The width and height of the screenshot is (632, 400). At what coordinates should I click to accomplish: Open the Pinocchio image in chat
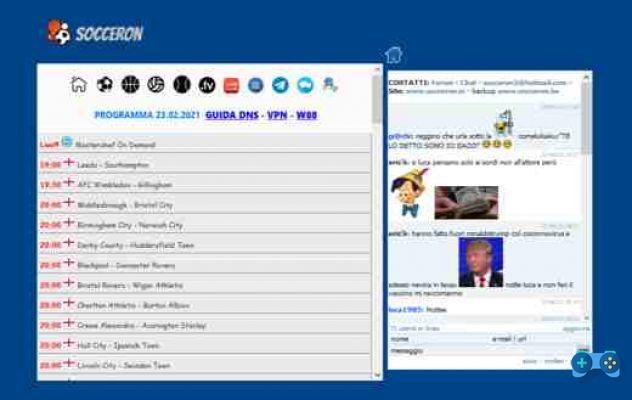[410, 193]
